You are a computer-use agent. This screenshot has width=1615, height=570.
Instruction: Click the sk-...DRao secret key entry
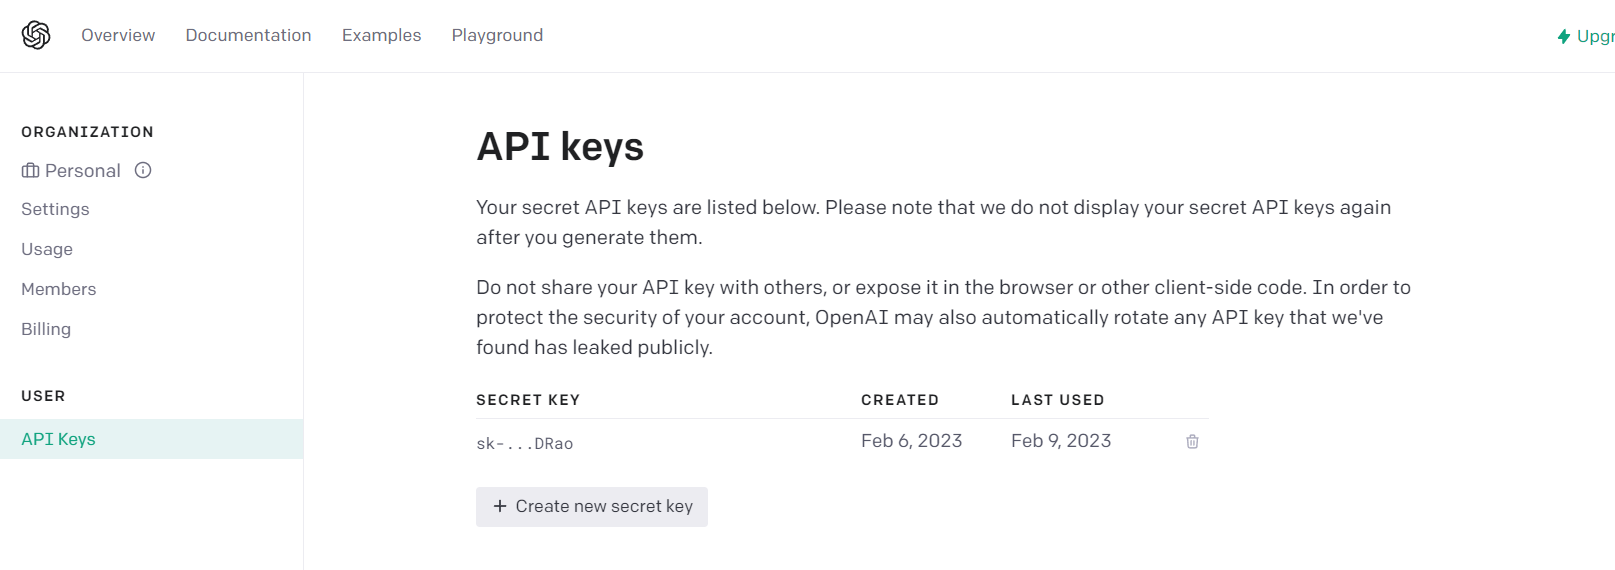click(524, 443)
